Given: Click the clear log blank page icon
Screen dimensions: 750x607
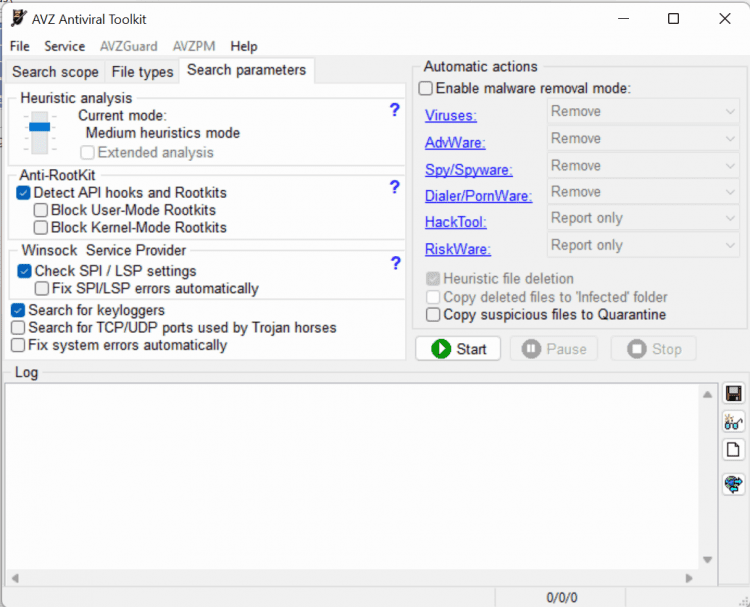Looking at the screenshot, I should click(733, 450).
